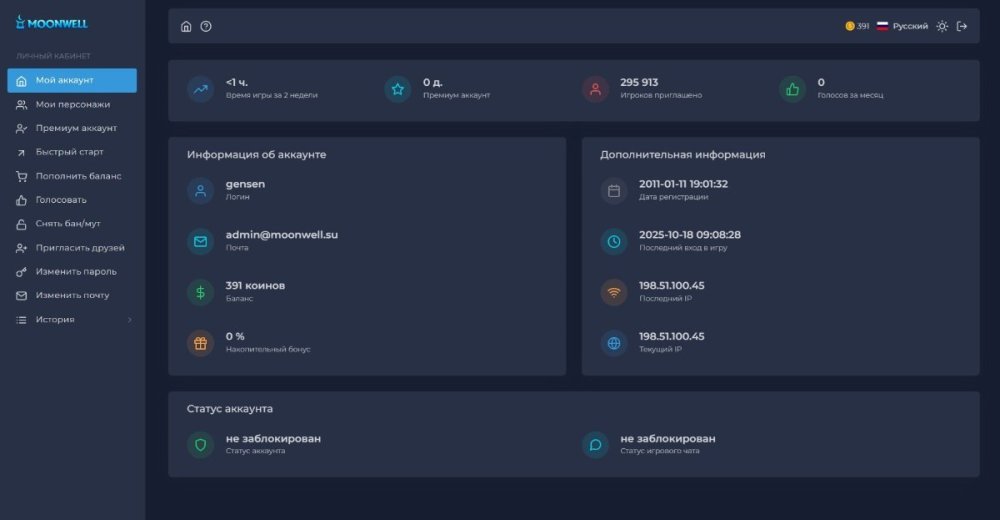This screenshot has height=520, width=1000.
Task: Toggle the light/dark theme sun icon
Action: pos(941,26)
